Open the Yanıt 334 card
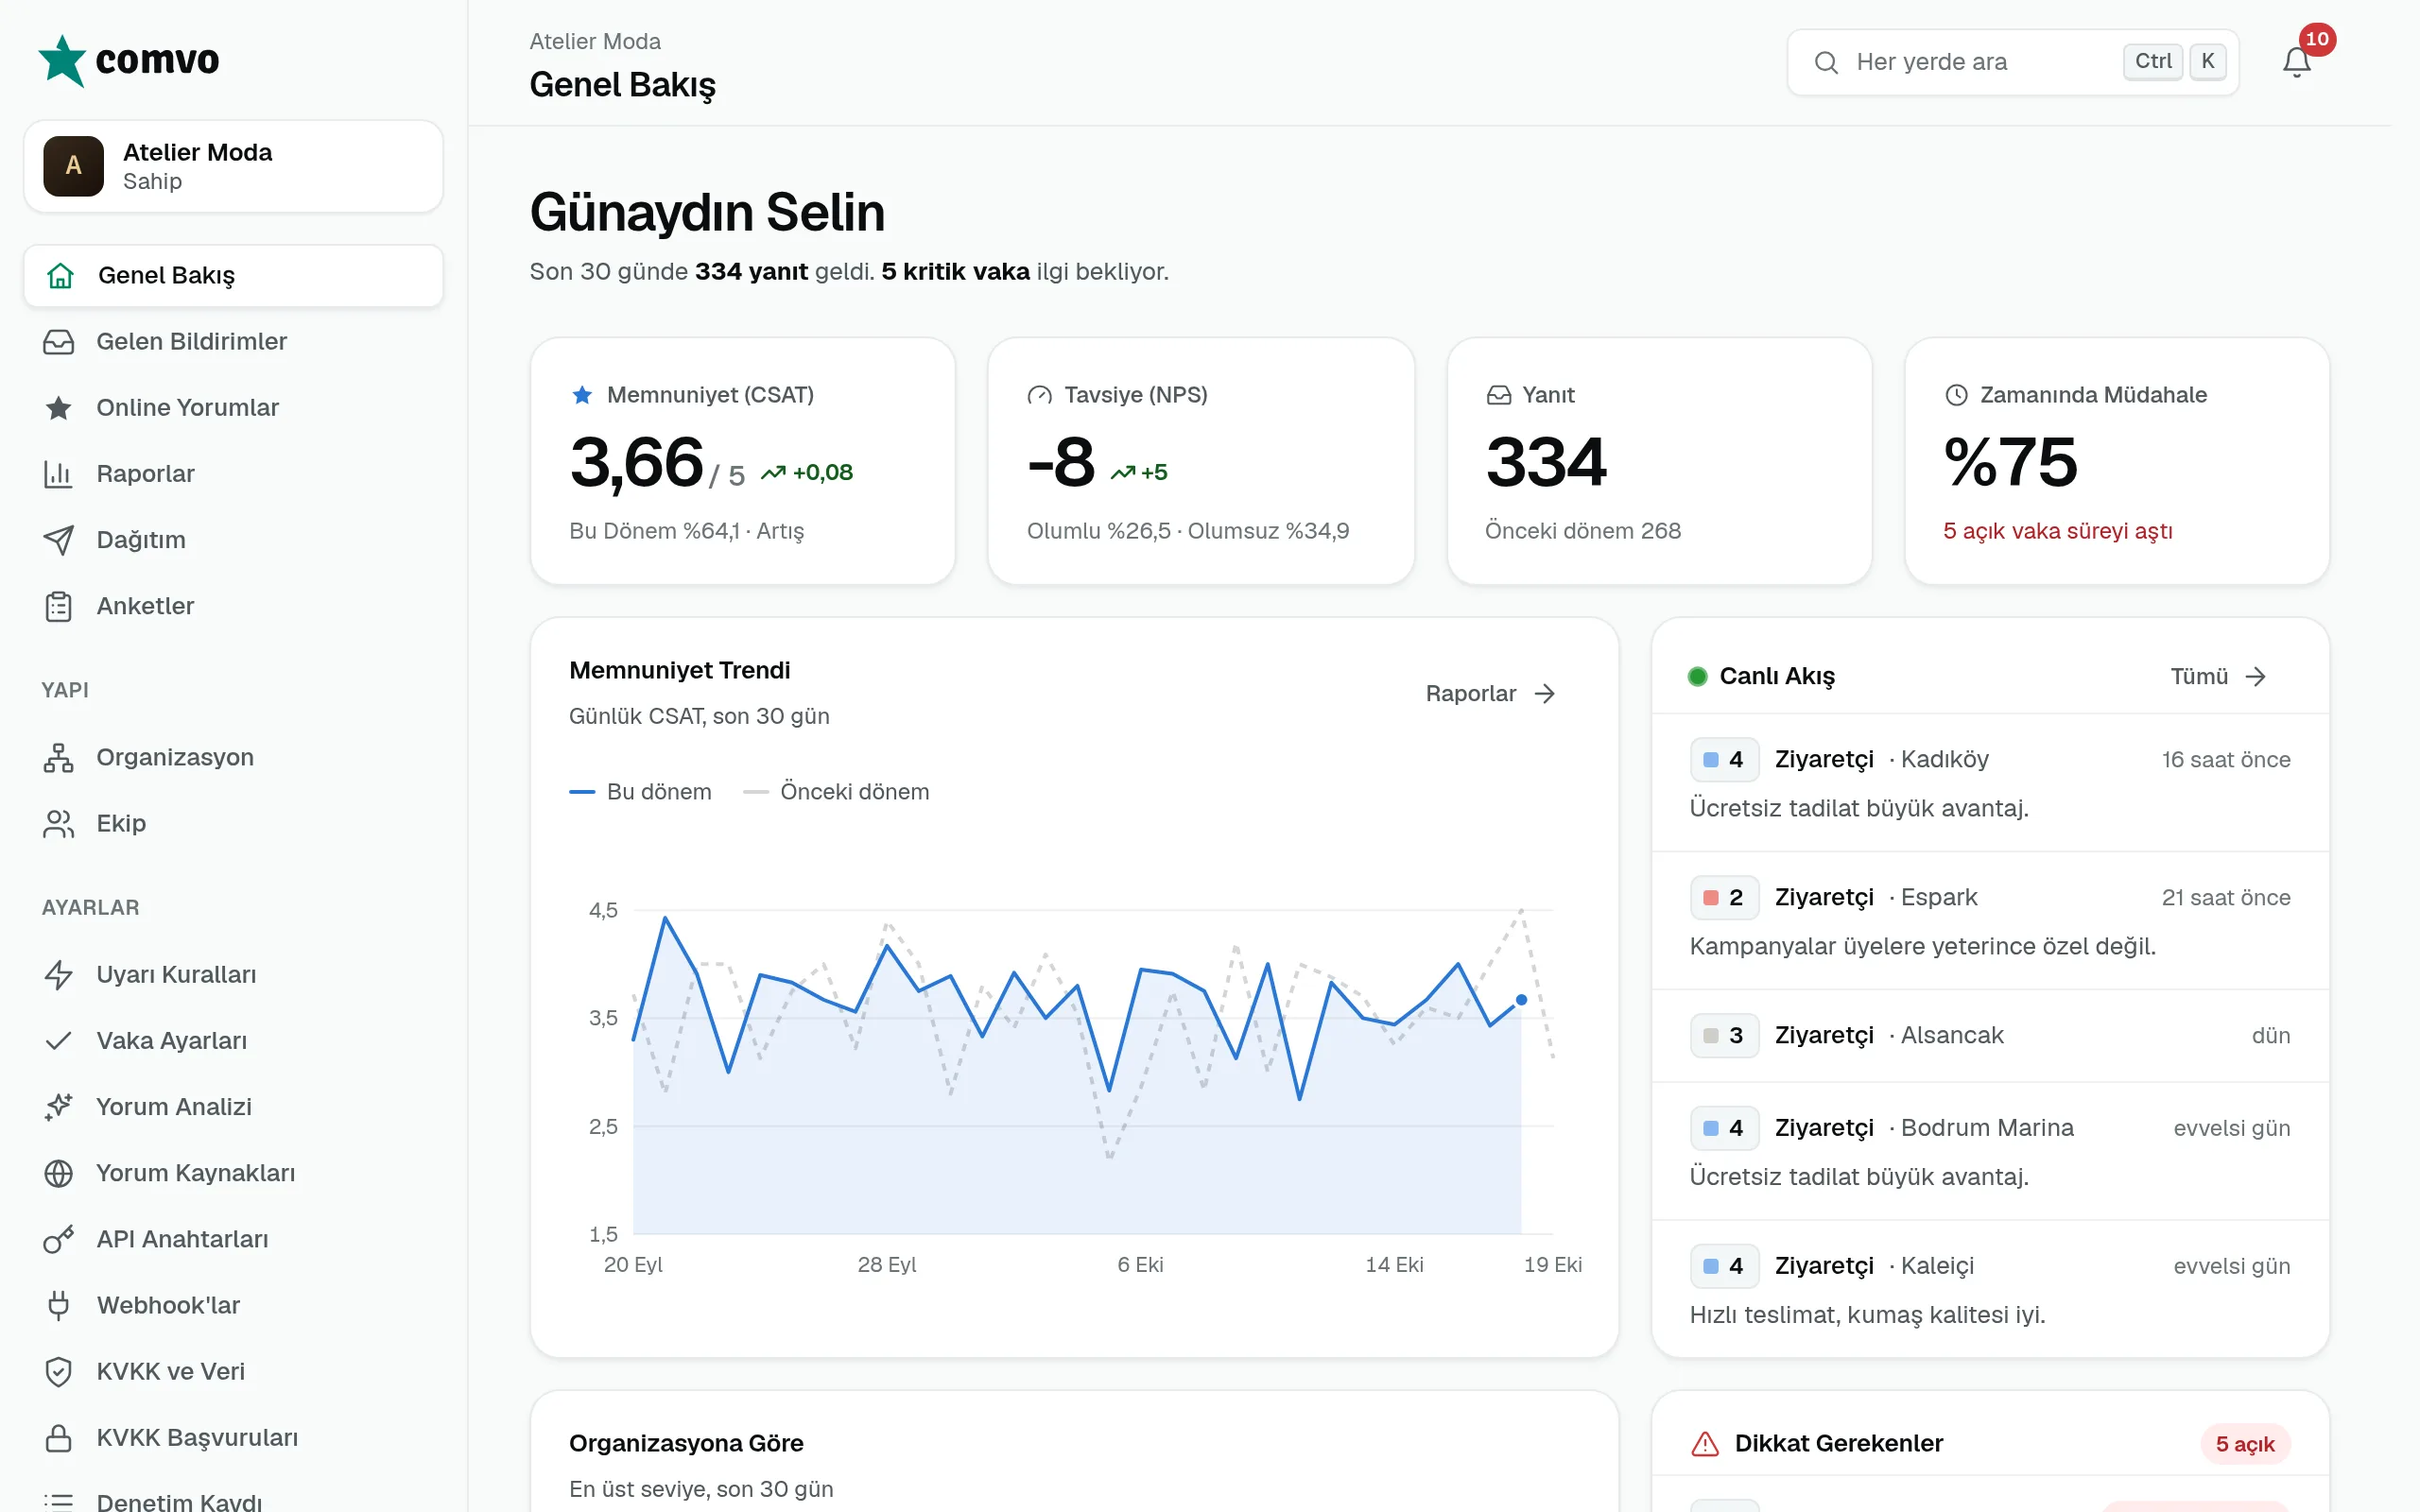The image size is (2420, 1512). 1659,461
